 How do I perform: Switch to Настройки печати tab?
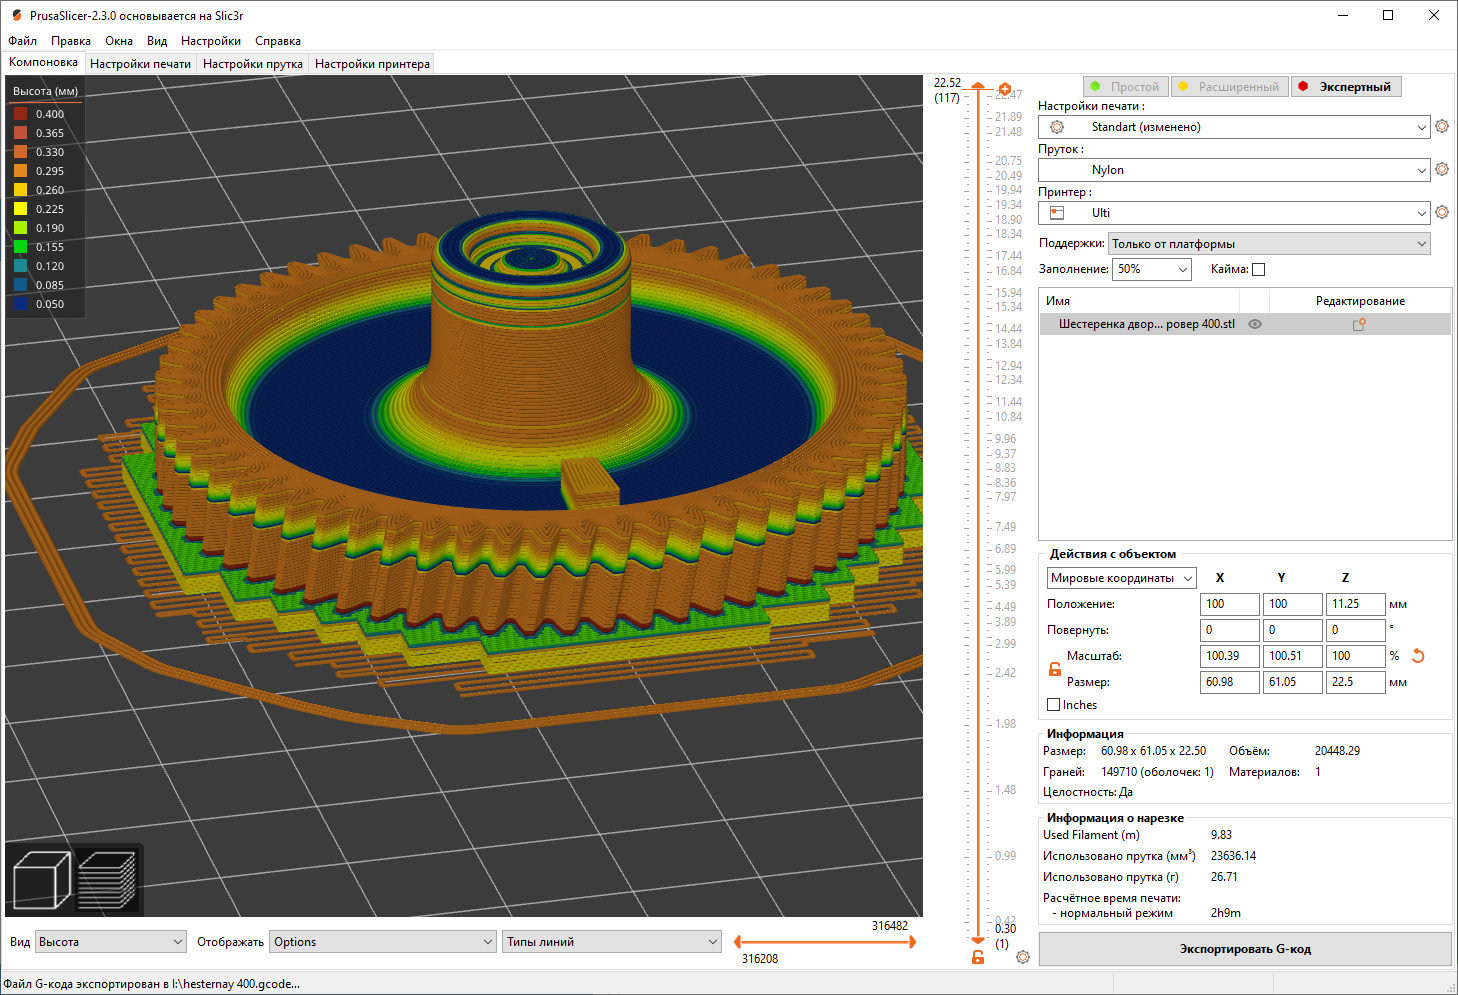[140, 64]
